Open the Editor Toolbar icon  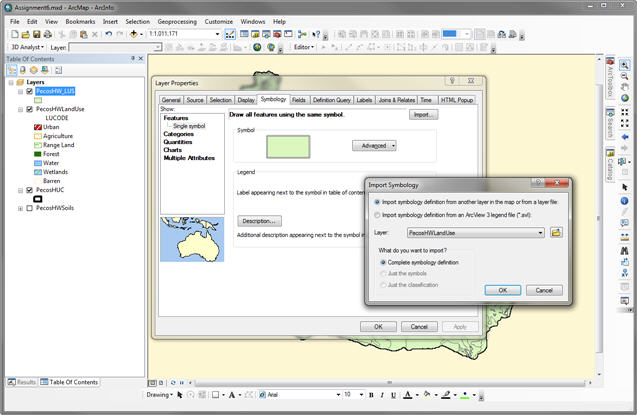[x=230, y=34]
